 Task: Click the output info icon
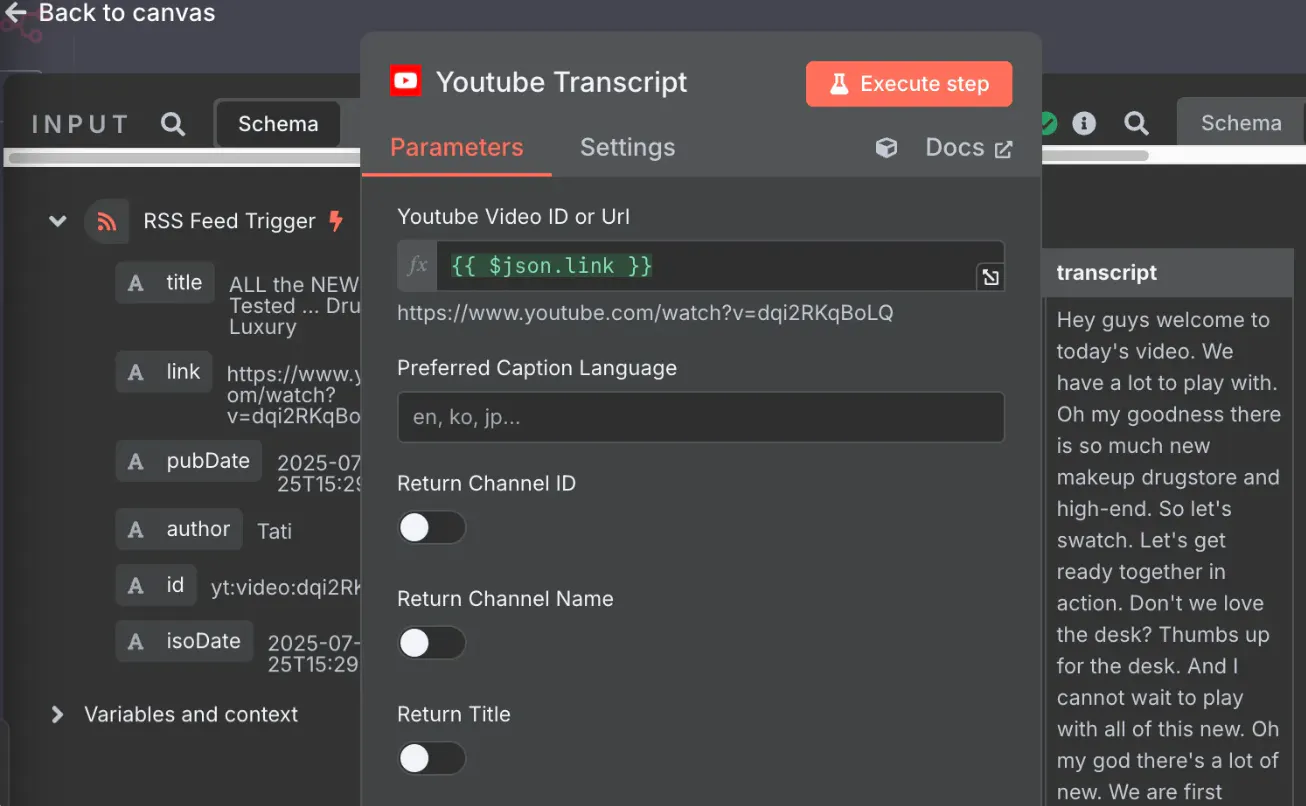pos(1084,123)
